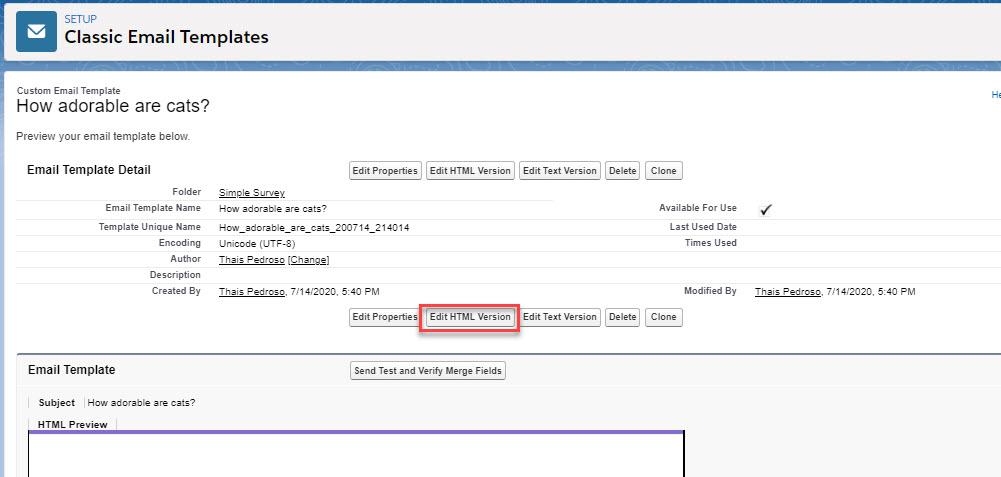Click the Email Template section heading
1001x477 pixels.
pos(72,370)
